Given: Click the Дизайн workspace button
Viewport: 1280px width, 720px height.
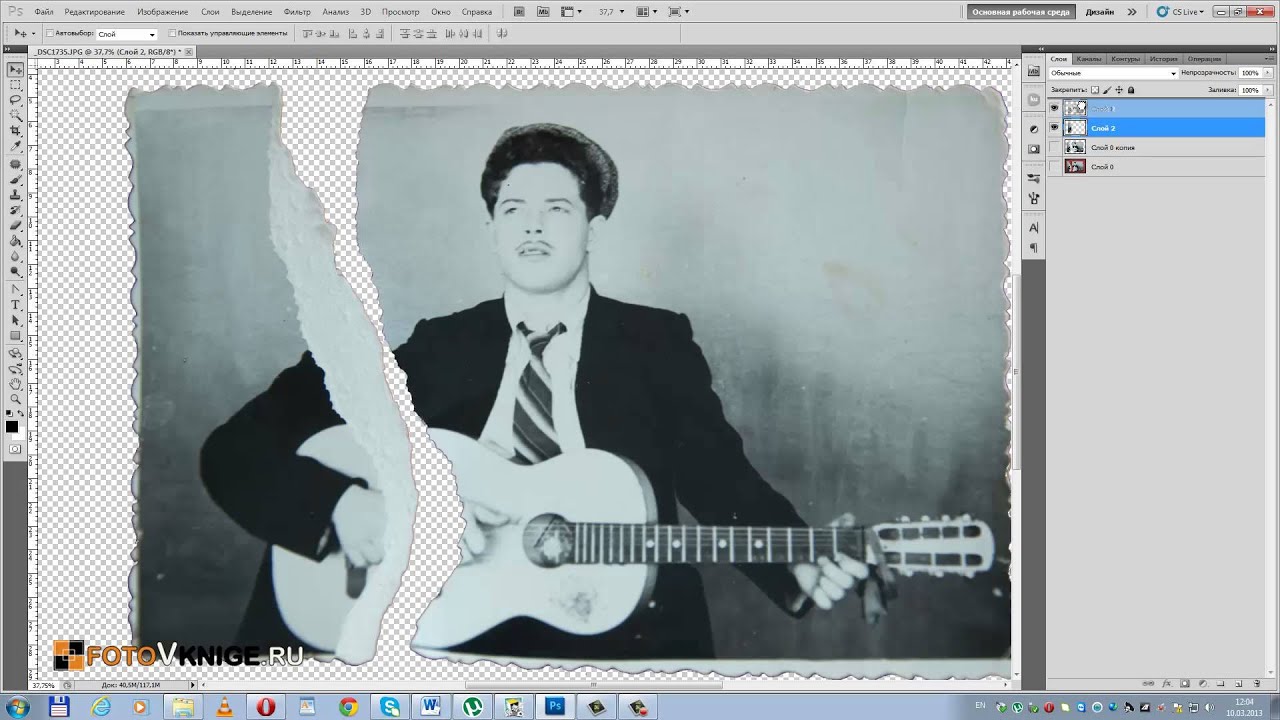Looking at the screenshot, I should coord(1099,12).
